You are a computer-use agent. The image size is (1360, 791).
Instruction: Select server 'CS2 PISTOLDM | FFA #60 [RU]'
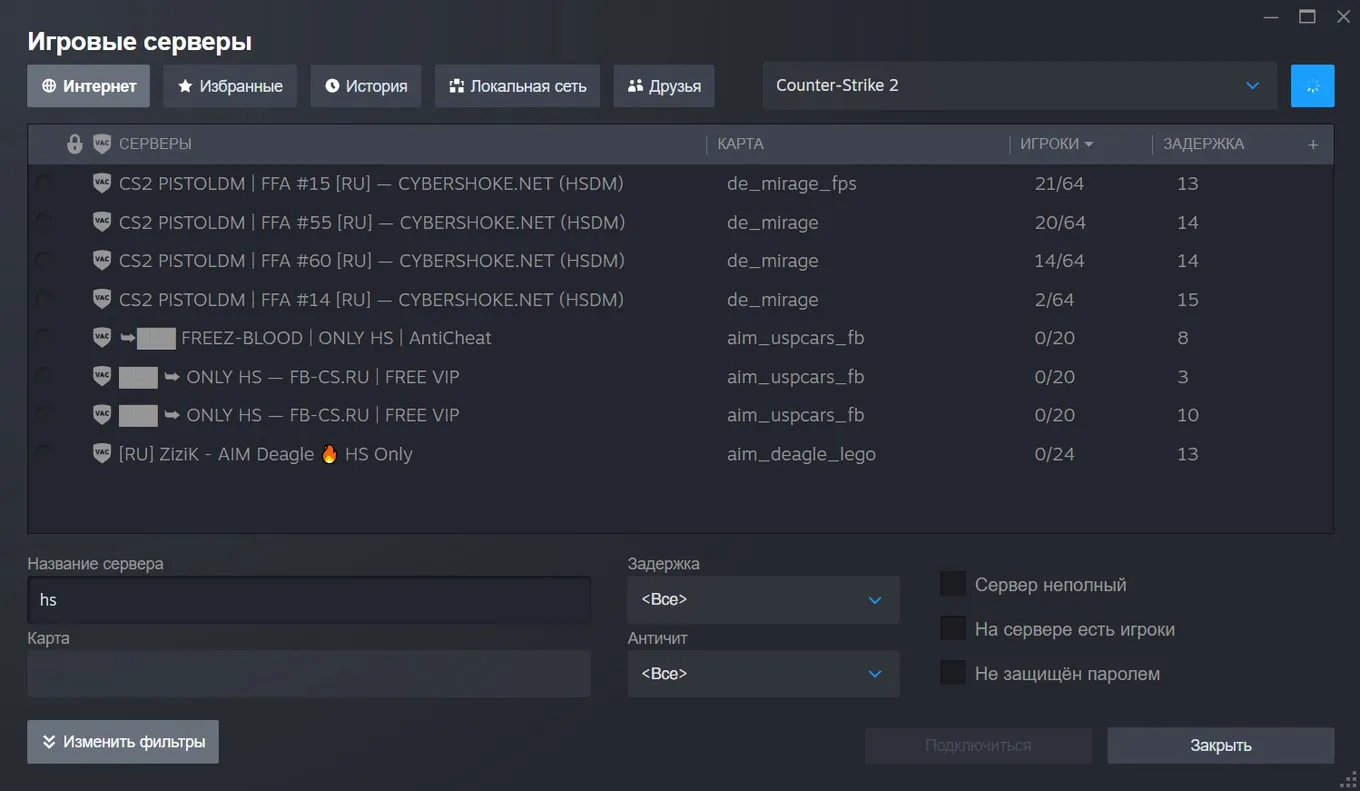pos(372,260)
